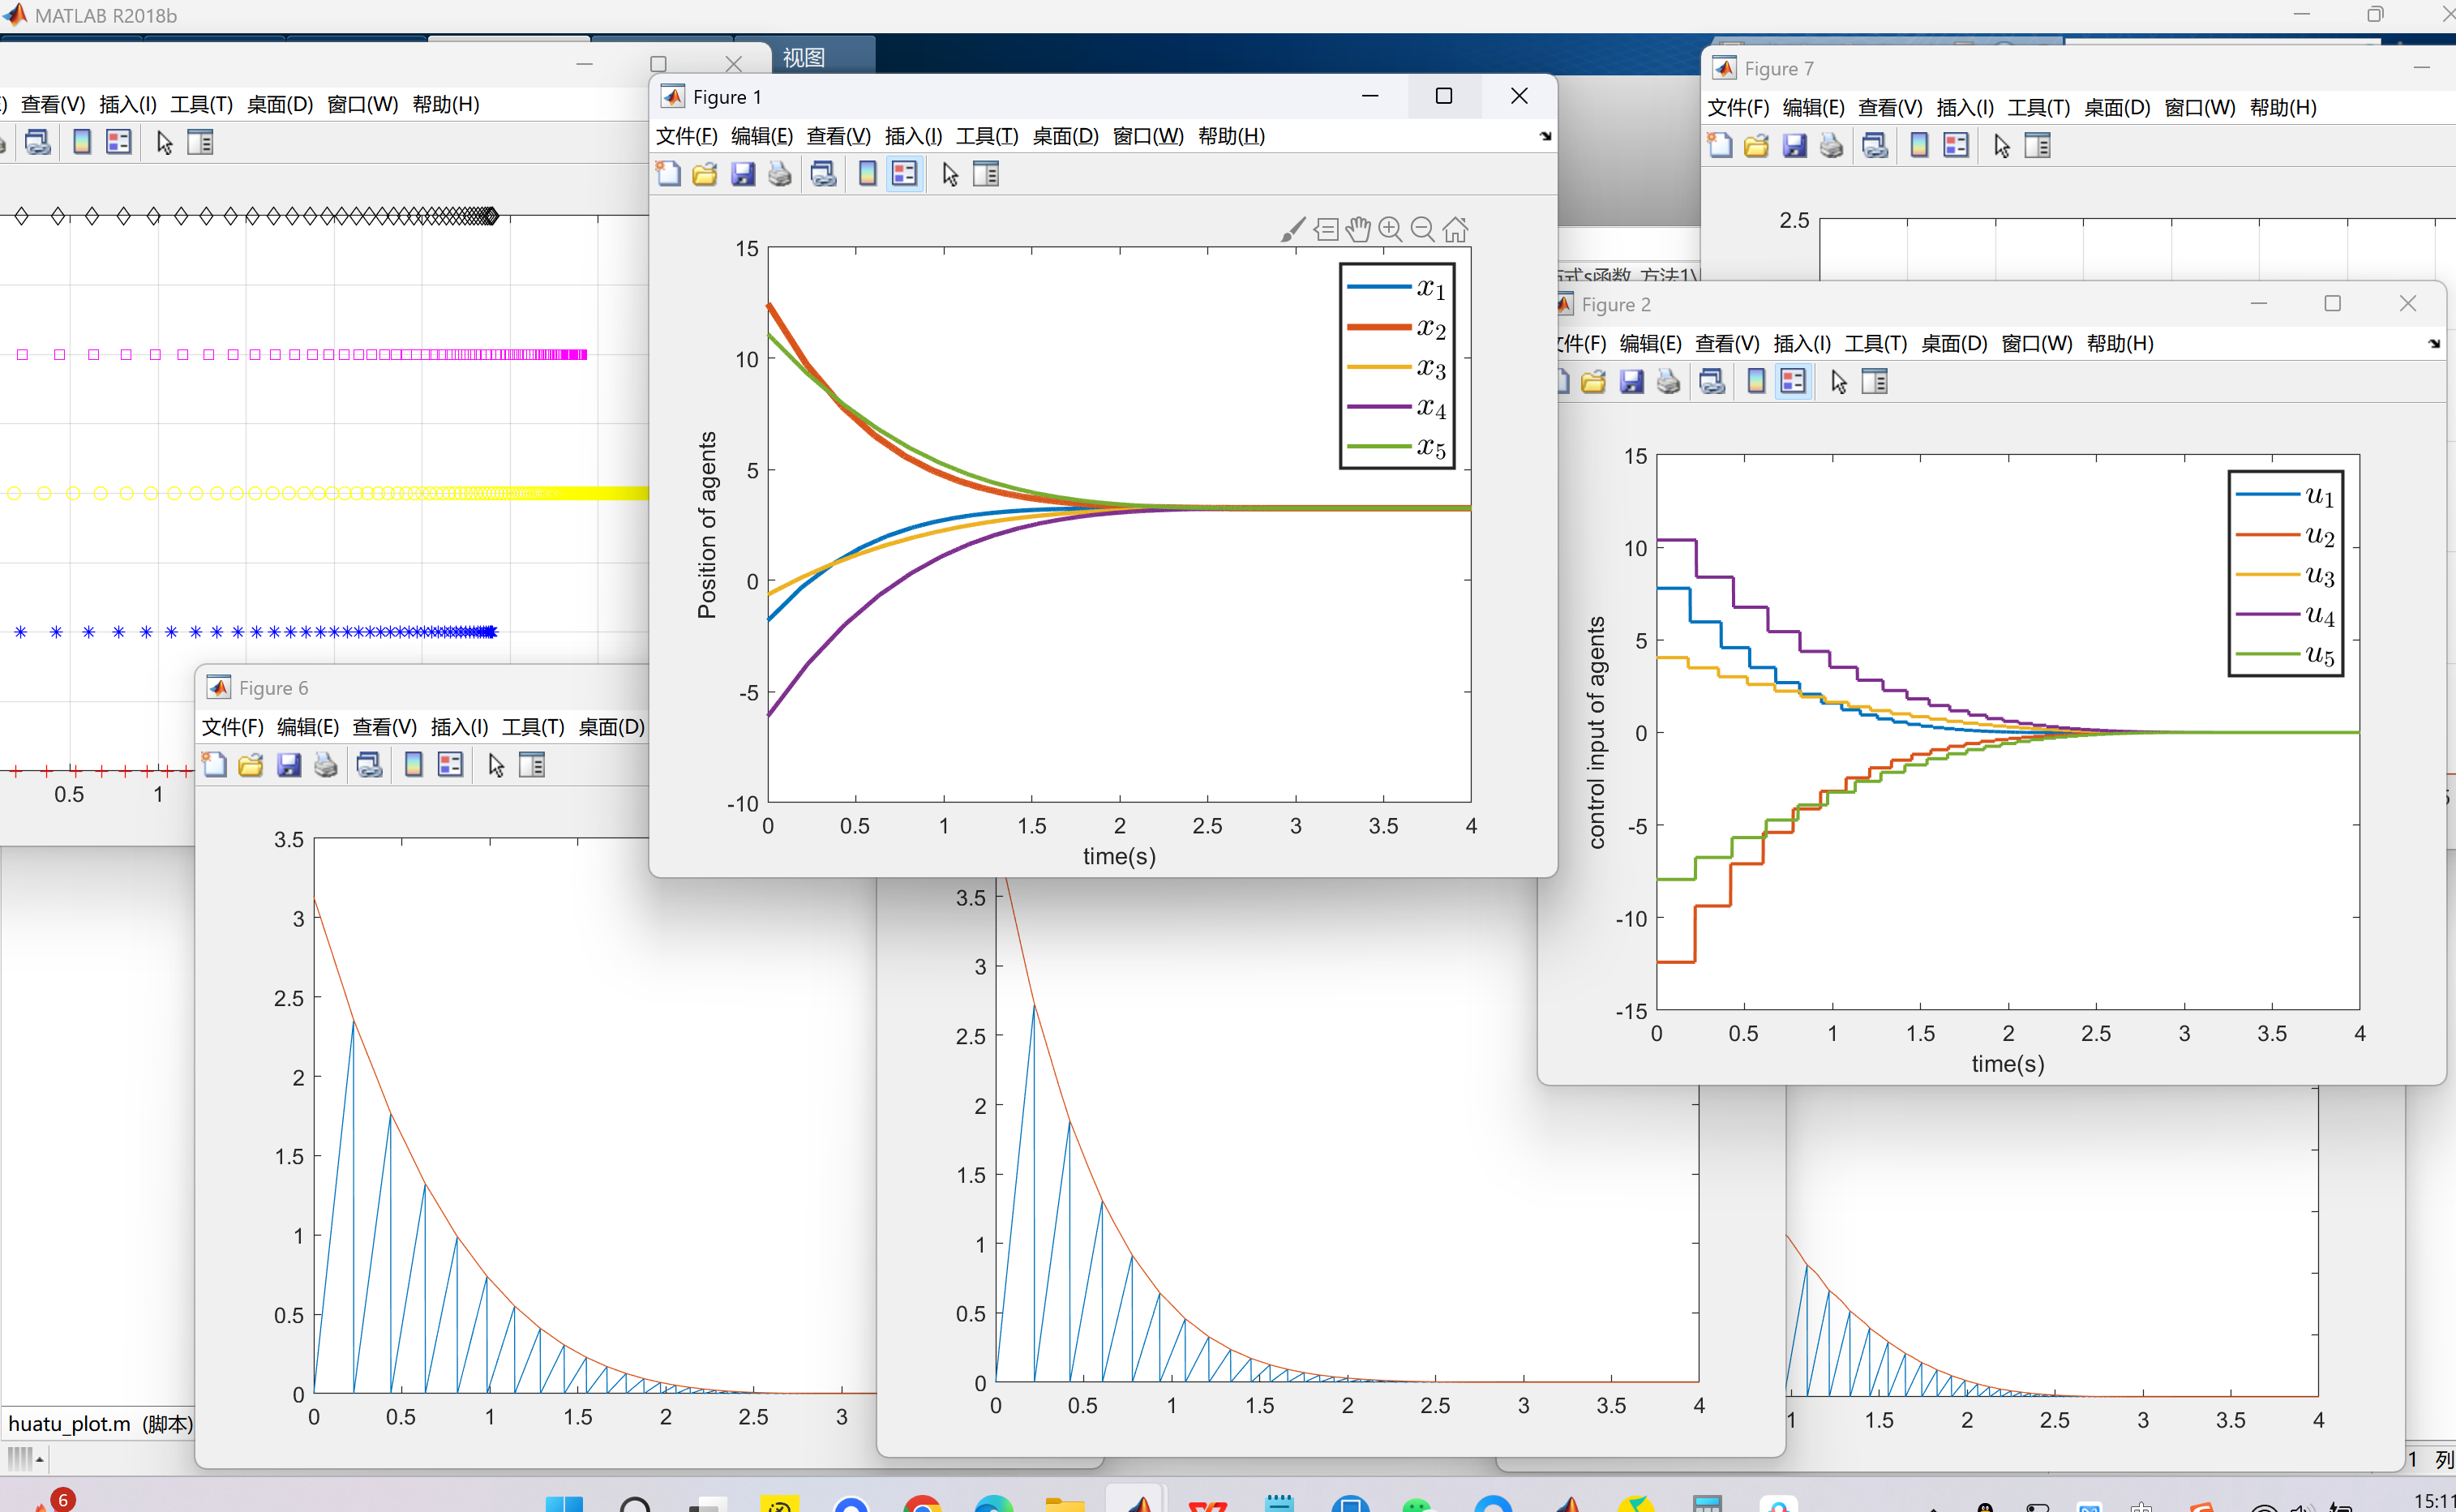Toggle Edit Plot arrow in Figure 2 toolbar
The width and height of the screenshot is (2456, 1512).
tap(1838, 382)
